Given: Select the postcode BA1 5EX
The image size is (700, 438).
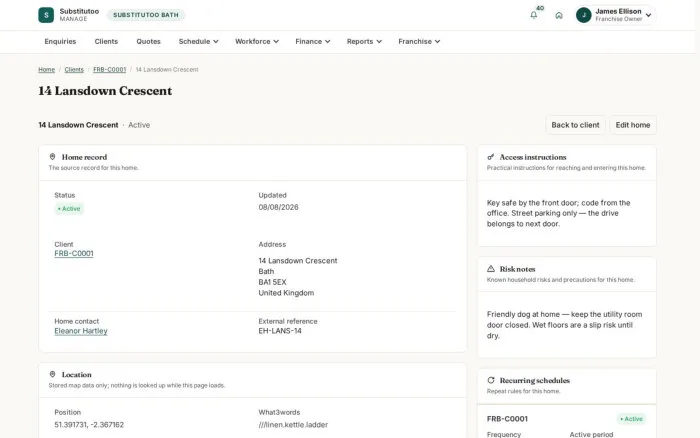Looking at the screenshot, I should click(272, 282).
